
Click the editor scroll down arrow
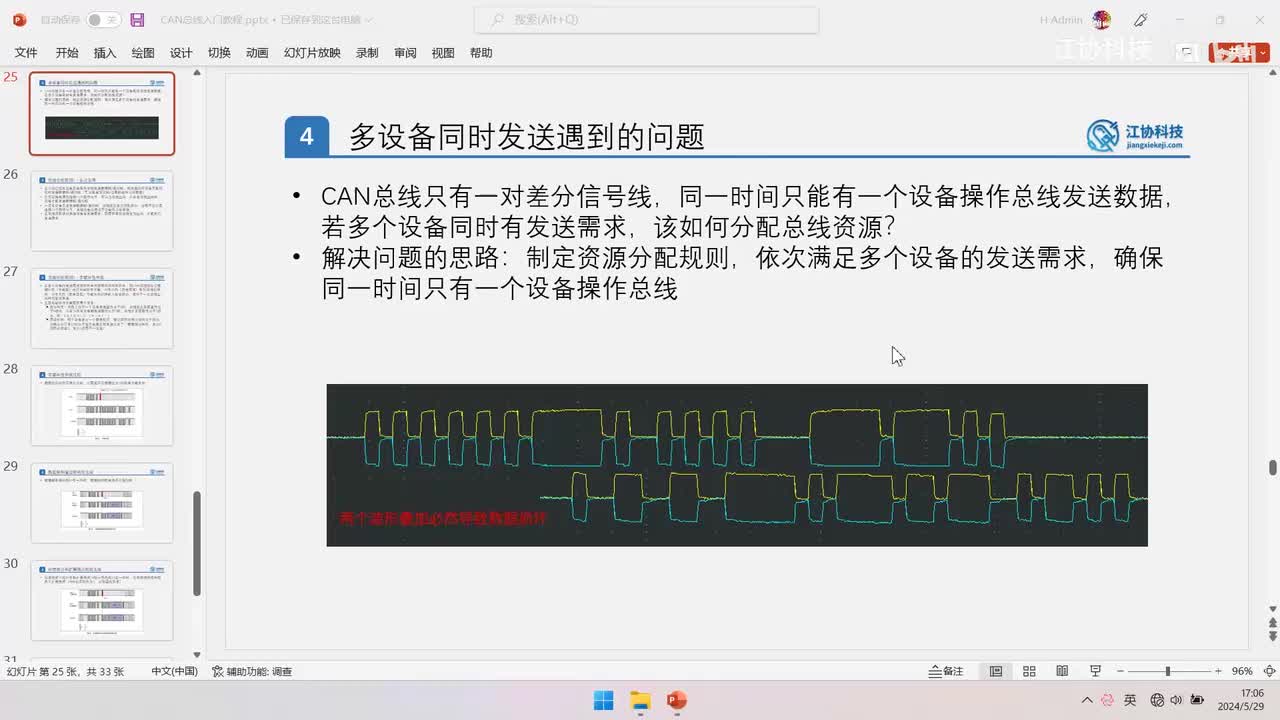1272,607
